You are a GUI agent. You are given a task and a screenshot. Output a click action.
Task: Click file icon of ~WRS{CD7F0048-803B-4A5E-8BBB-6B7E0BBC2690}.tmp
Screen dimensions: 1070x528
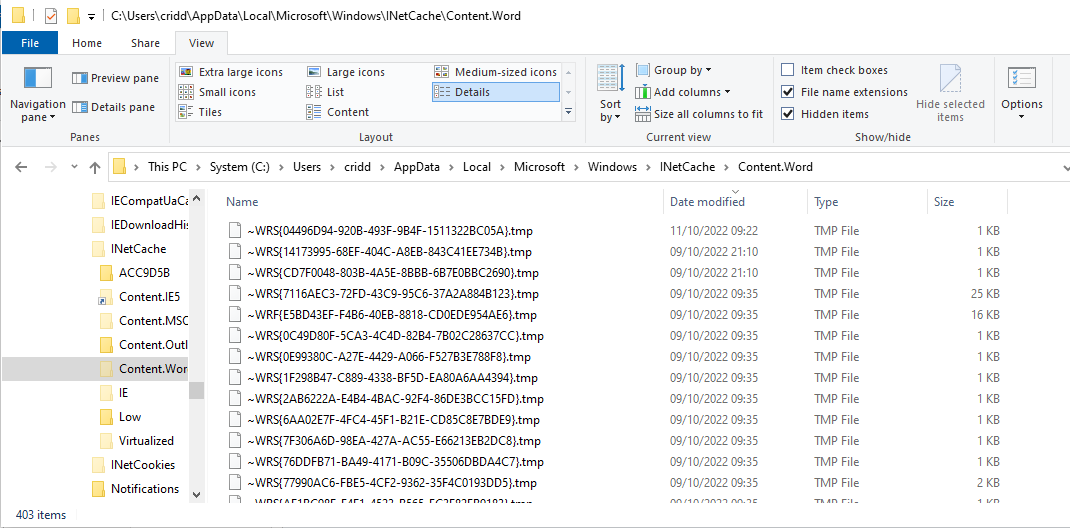tap(235, 273)
